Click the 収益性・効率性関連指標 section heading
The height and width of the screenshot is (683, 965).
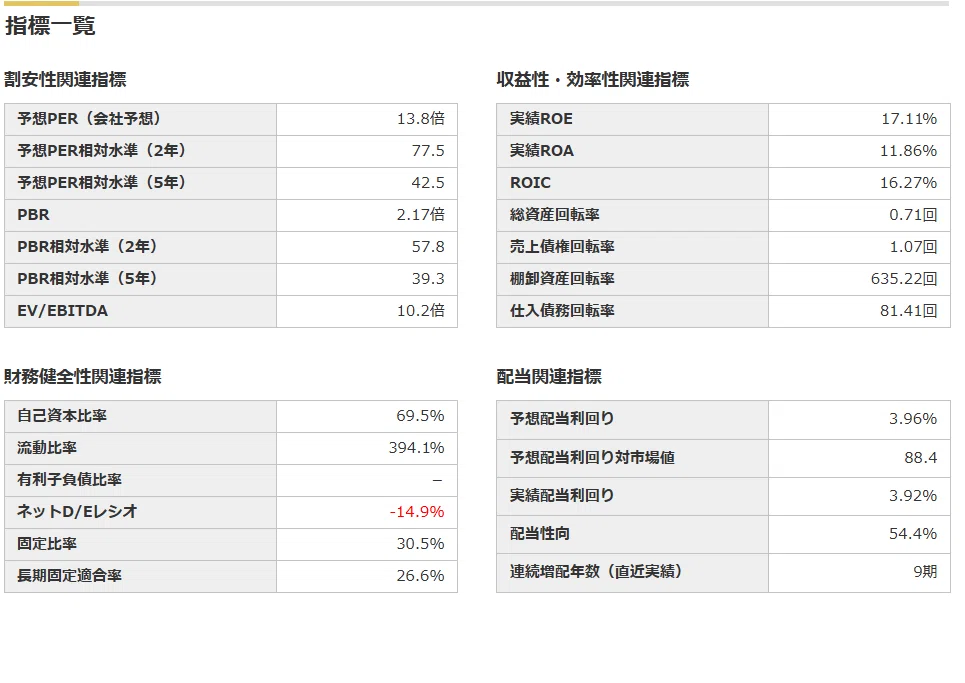[x=593, y=79]
